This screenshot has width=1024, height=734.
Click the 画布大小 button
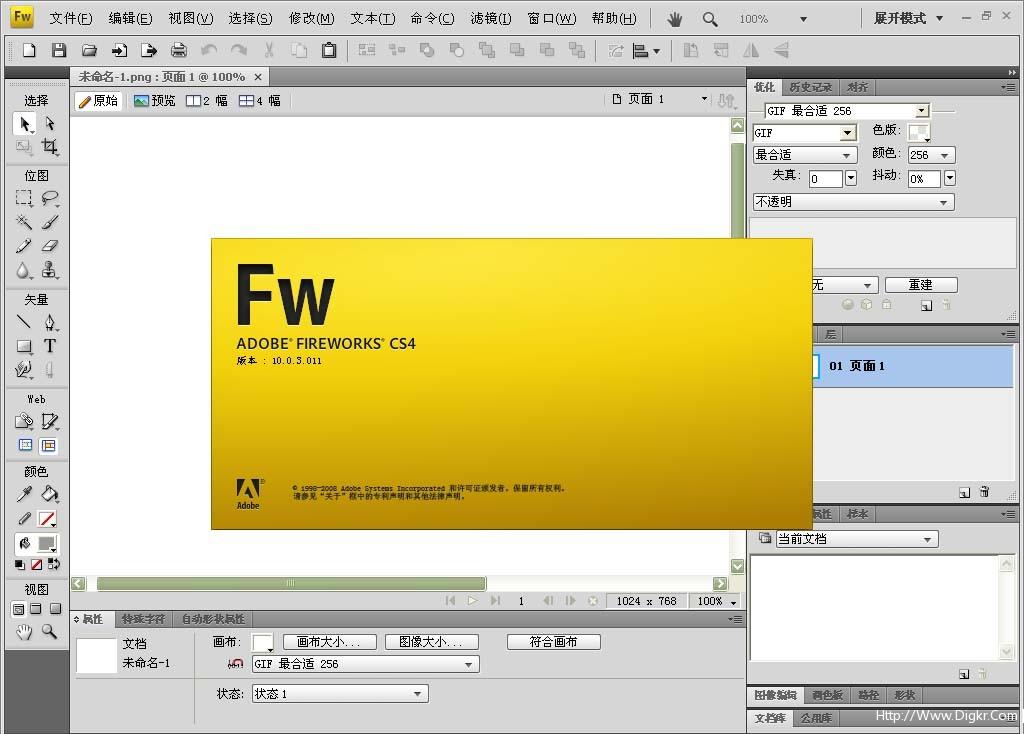(329, 642)
